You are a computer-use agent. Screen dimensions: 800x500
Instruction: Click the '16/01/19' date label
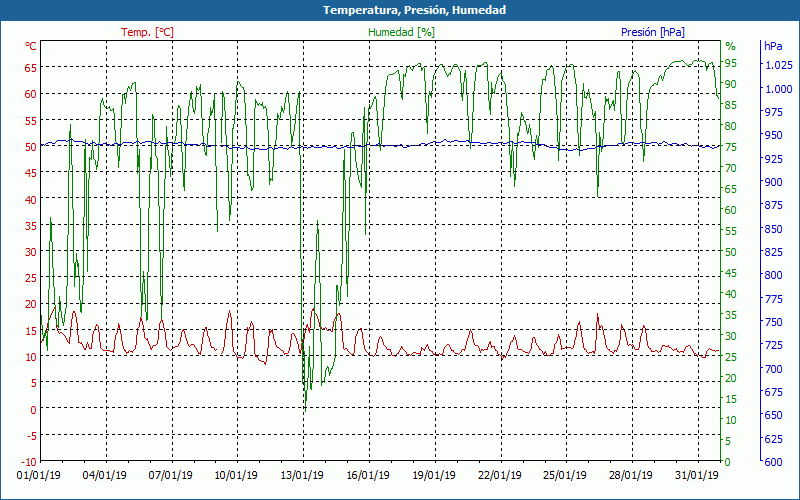(x=367, y=476)
